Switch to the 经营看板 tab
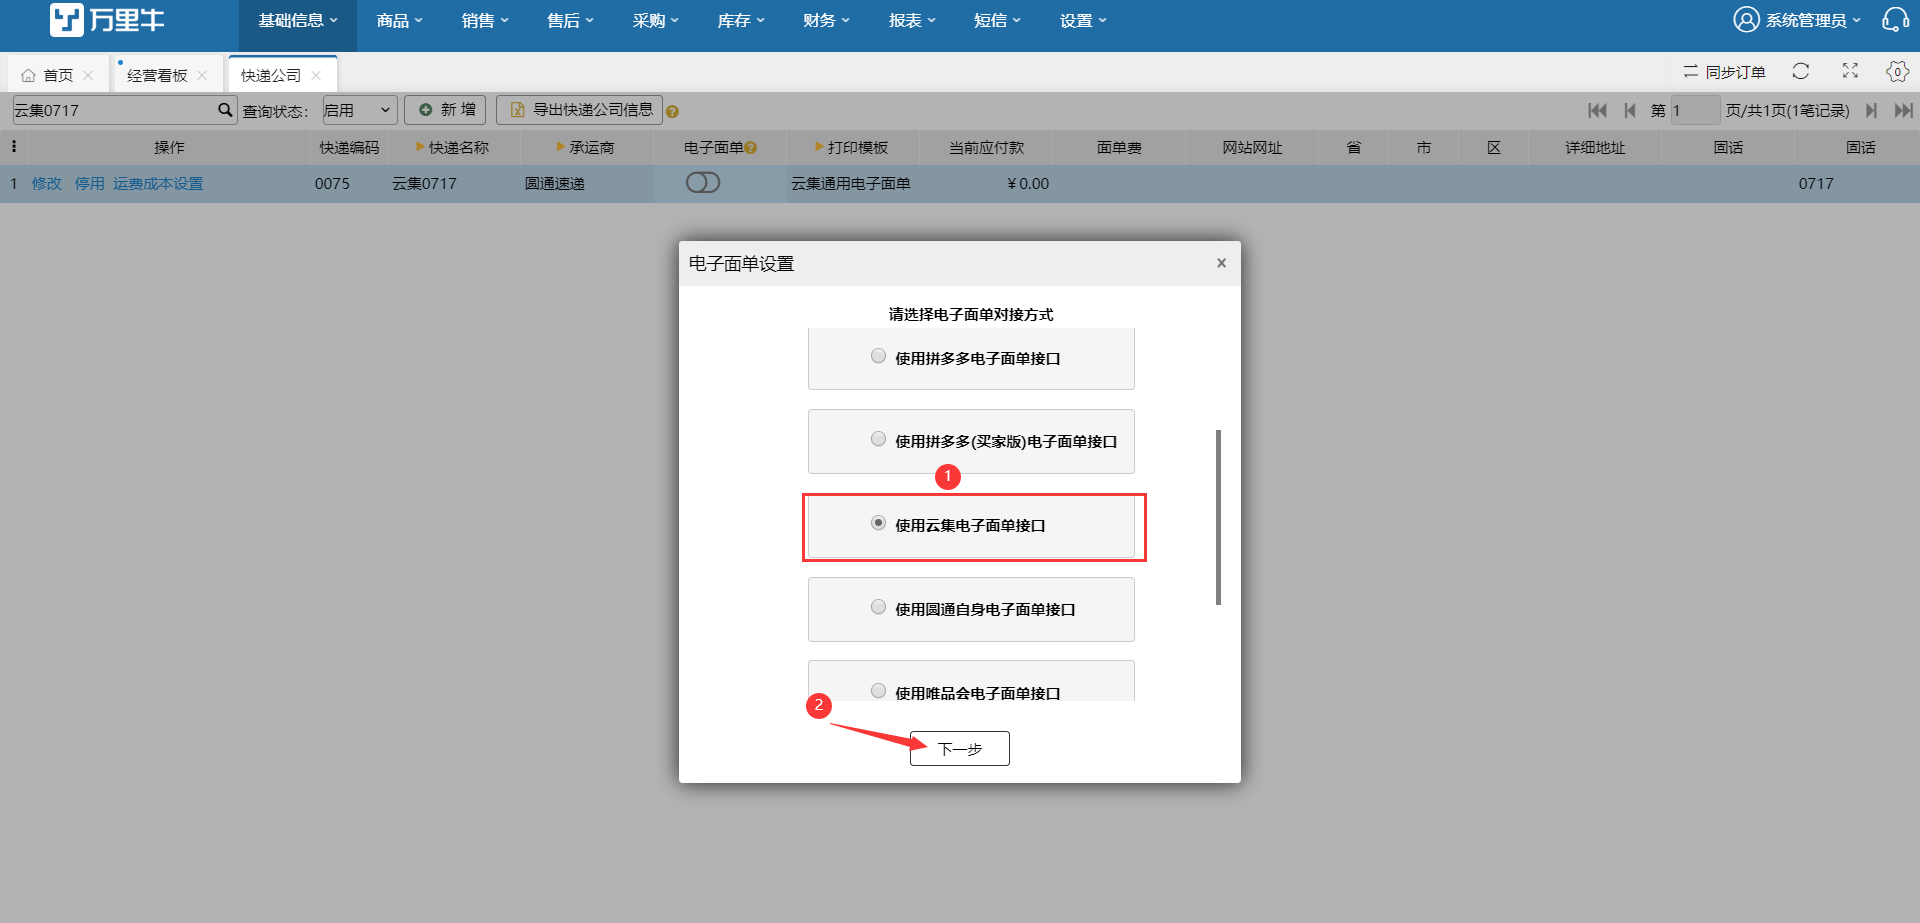The width and height of the screenshot is (1920, 923). 157,75
